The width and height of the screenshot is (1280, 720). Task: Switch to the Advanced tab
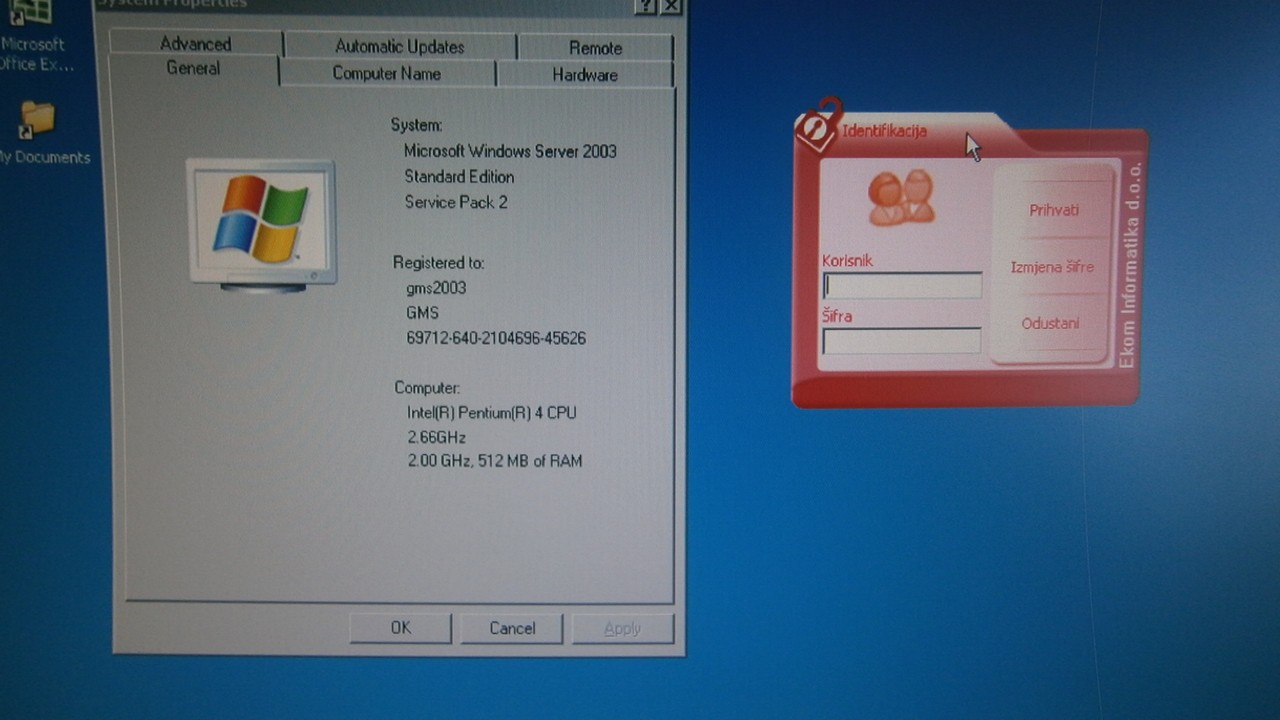coord(195,44)
